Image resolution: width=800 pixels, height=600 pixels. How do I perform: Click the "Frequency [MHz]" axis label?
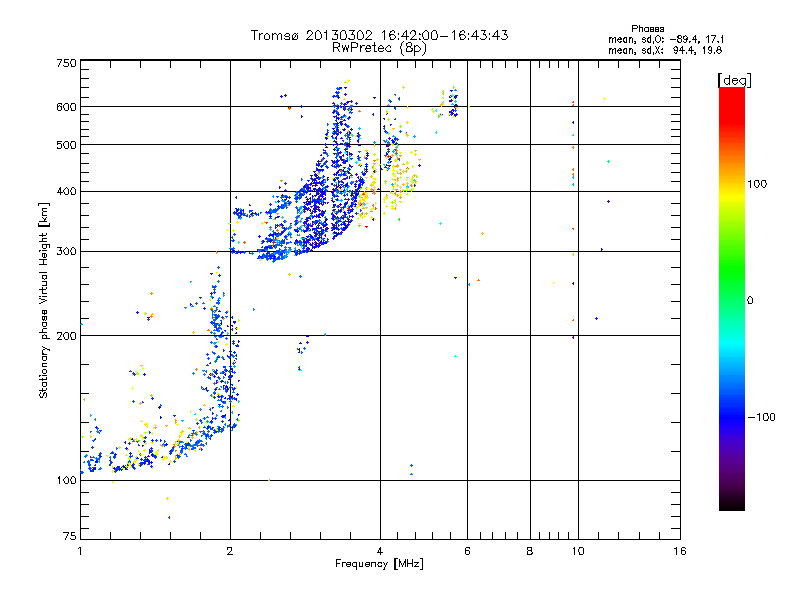coord(379,564)
